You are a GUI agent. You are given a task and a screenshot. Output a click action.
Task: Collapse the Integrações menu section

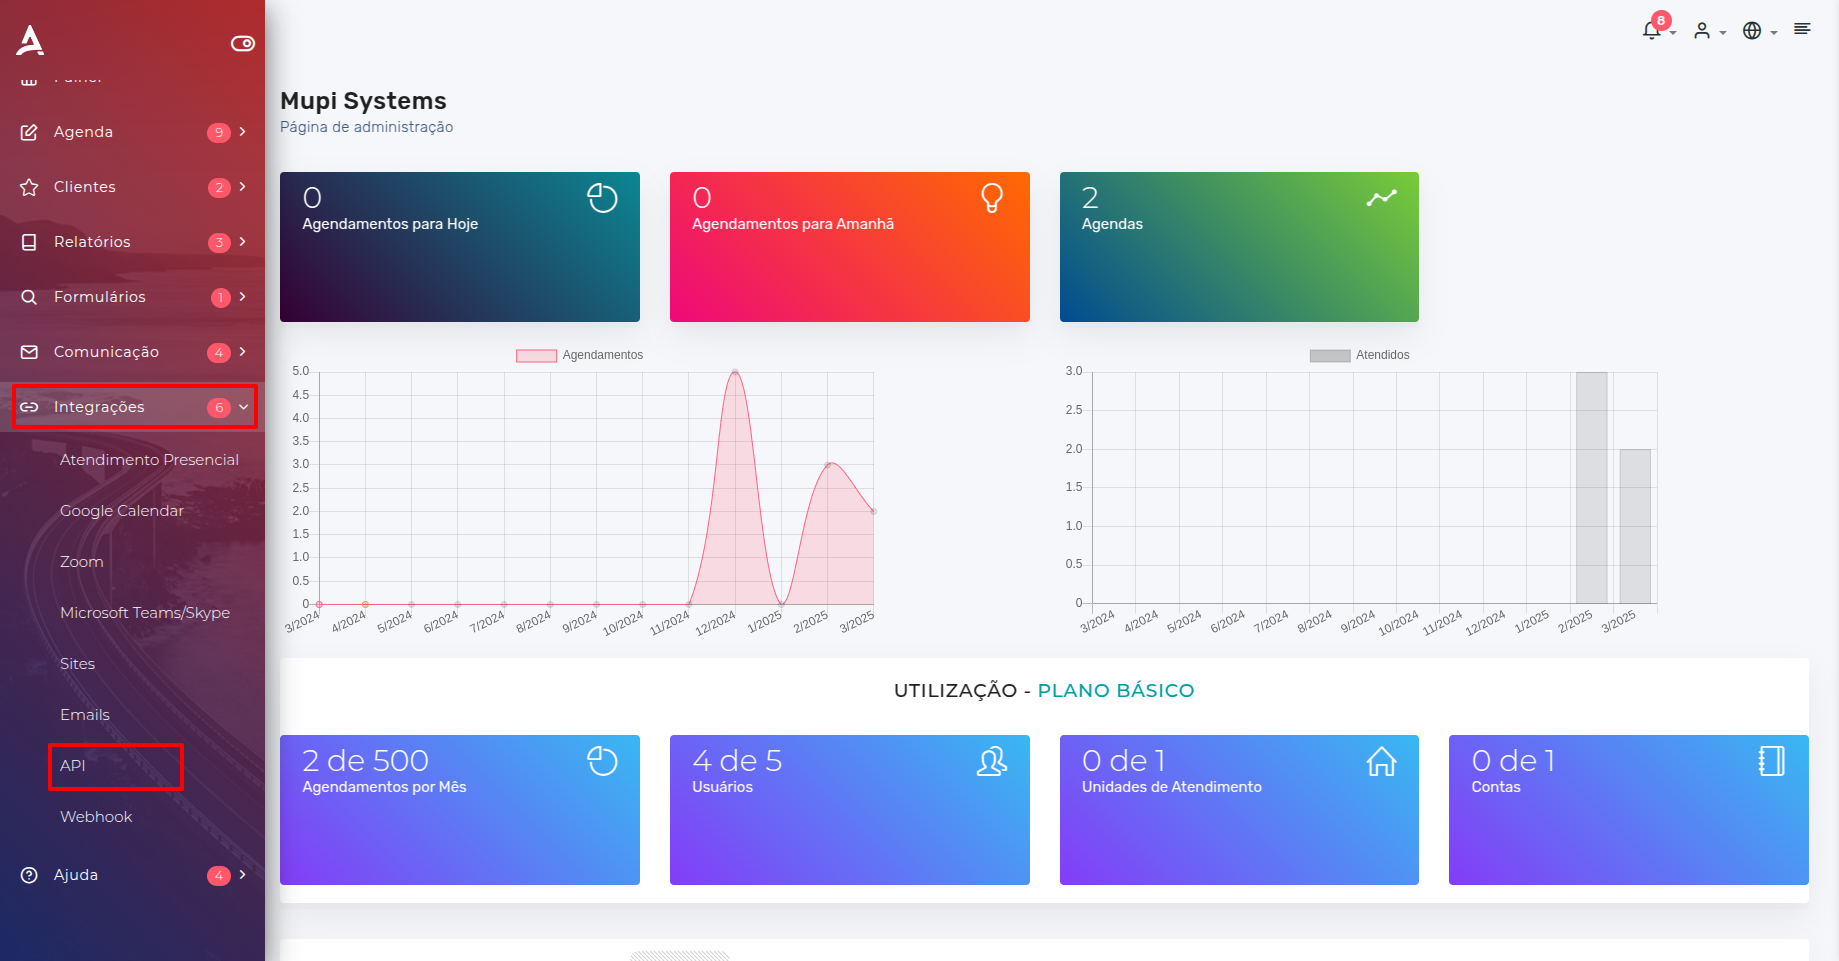click(x=134, y=407)
